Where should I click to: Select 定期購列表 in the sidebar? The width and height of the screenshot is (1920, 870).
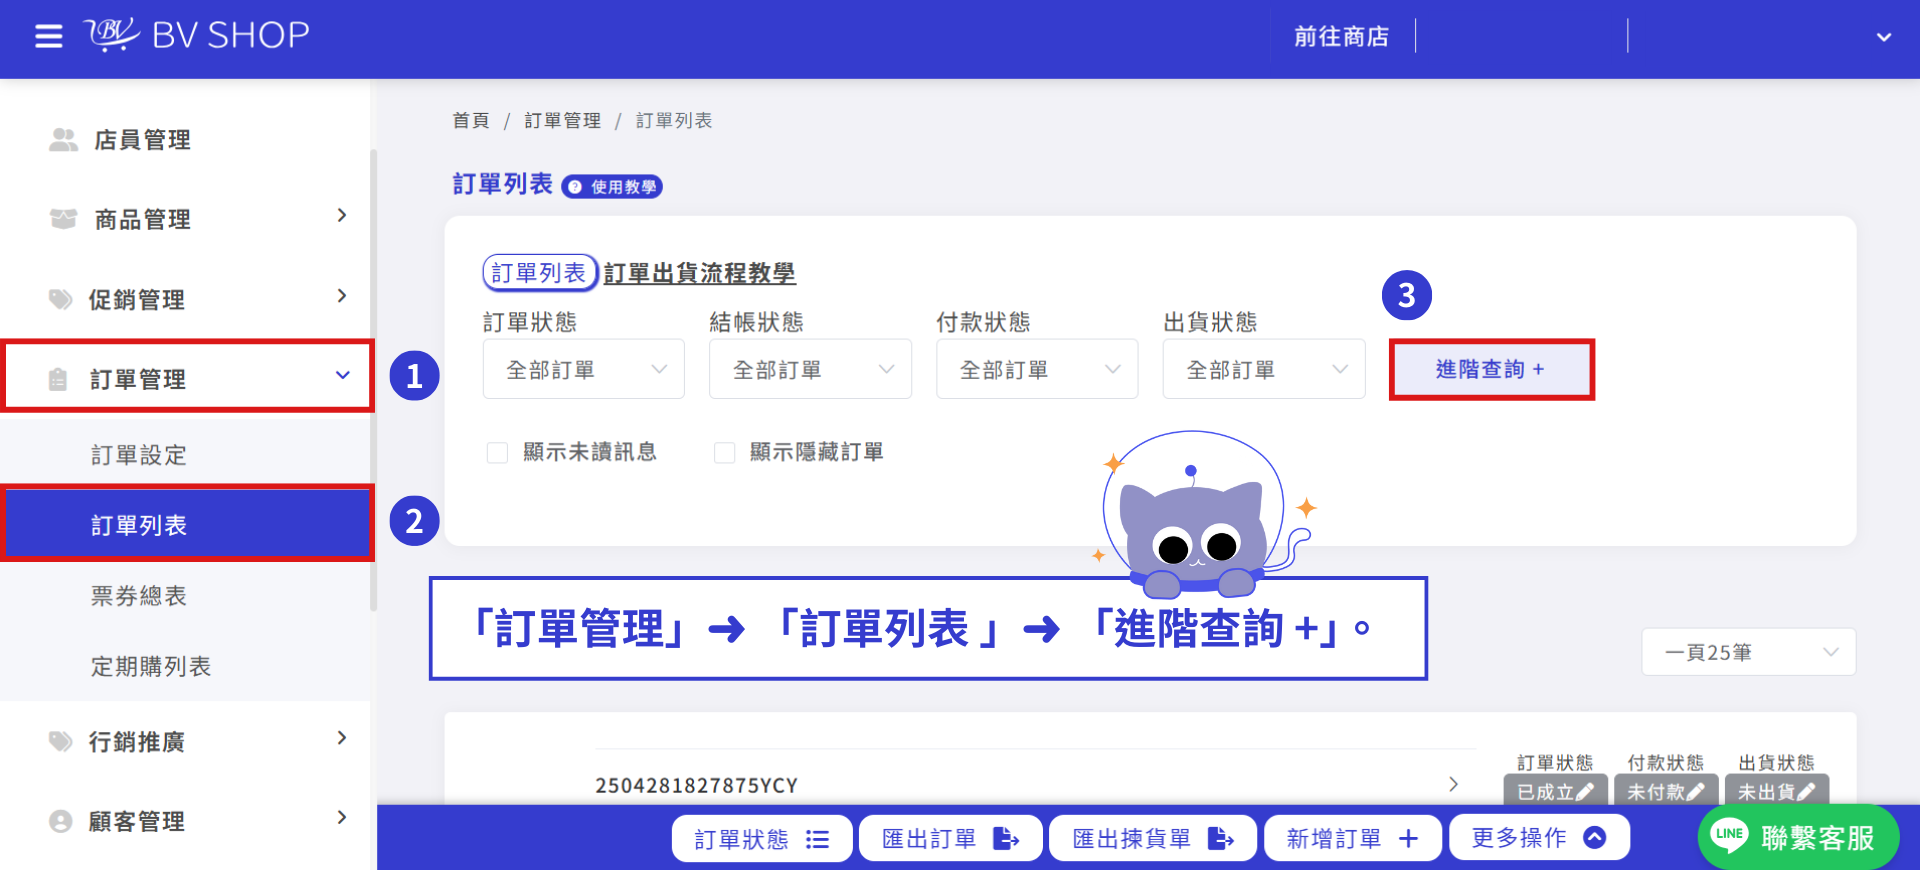[x=151, y=666]
